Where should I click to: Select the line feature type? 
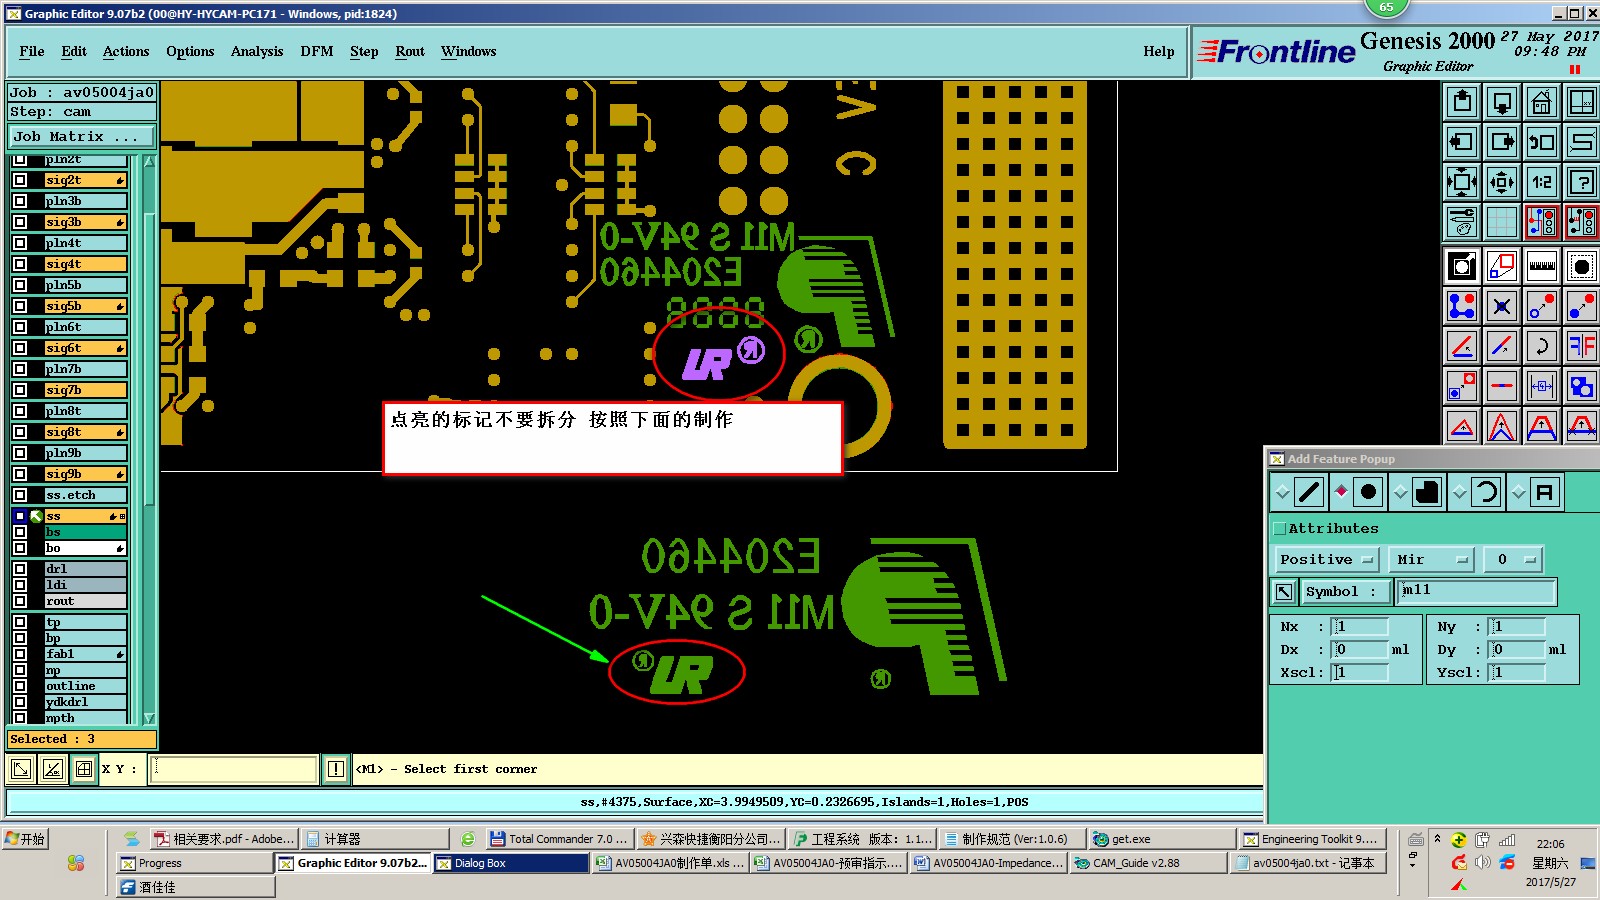1309,492
